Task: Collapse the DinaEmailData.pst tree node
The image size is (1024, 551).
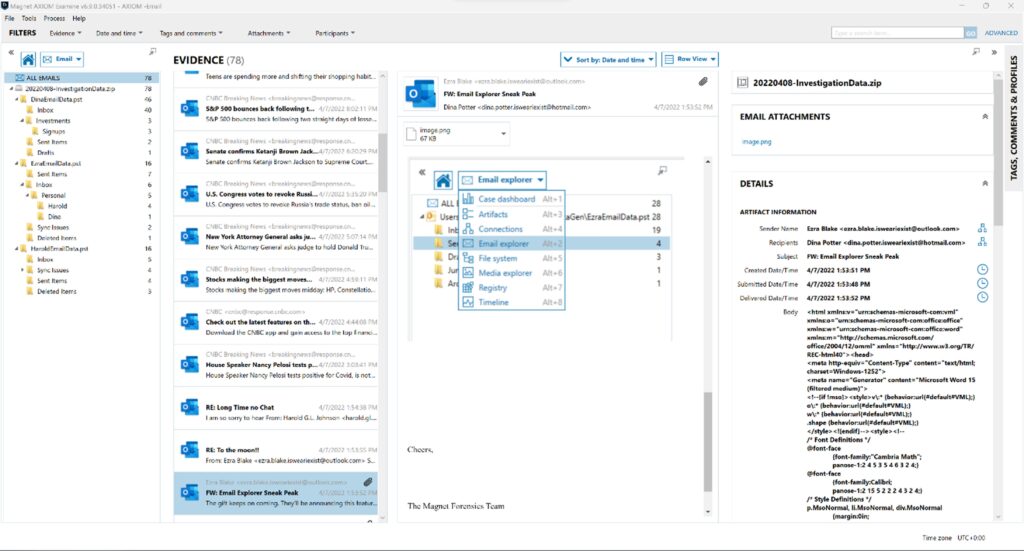Action: pos(18,99)
